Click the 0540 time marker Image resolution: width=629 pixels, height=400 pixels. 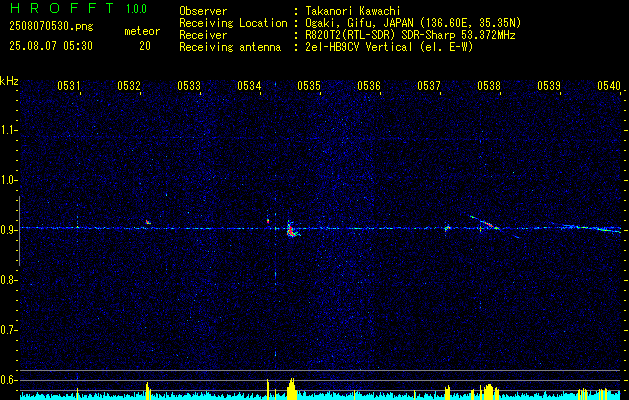click(x=609, y=85)
